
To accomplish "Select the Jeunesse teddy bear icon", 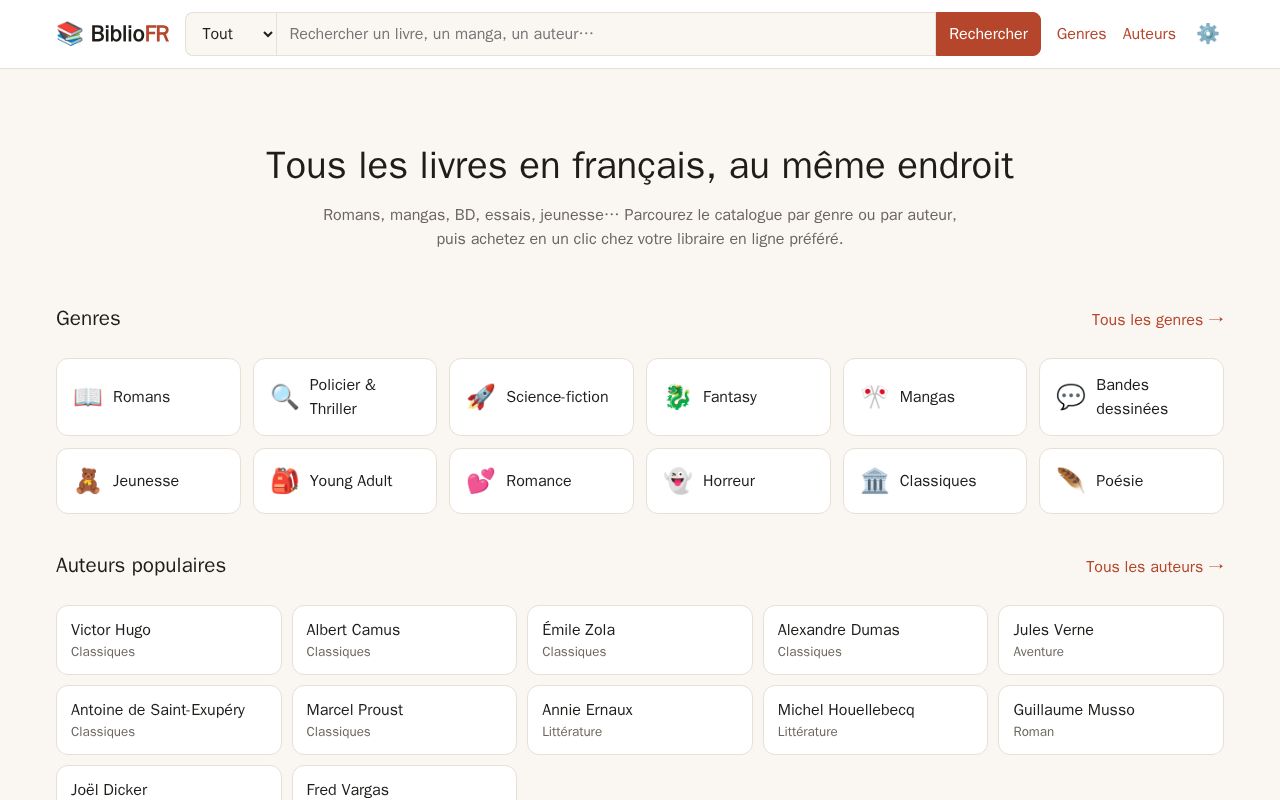I will [x=88, y=481].
